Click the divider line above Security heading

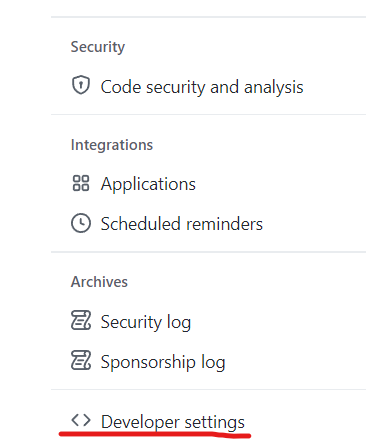pyautogui.click(x=208, y=17)
